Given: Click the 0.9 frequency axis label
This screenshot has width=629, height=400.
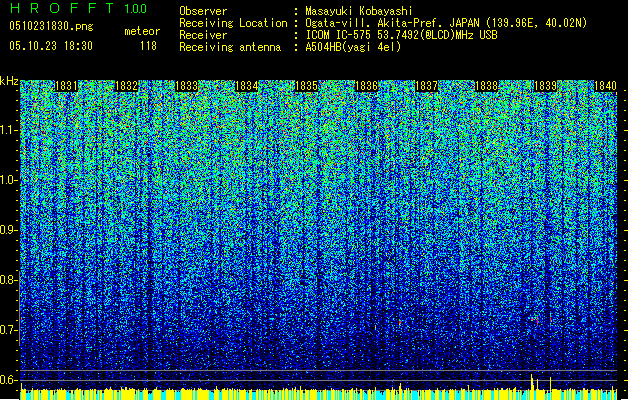Looking at the screenshot, I should [x=9, y=230].
